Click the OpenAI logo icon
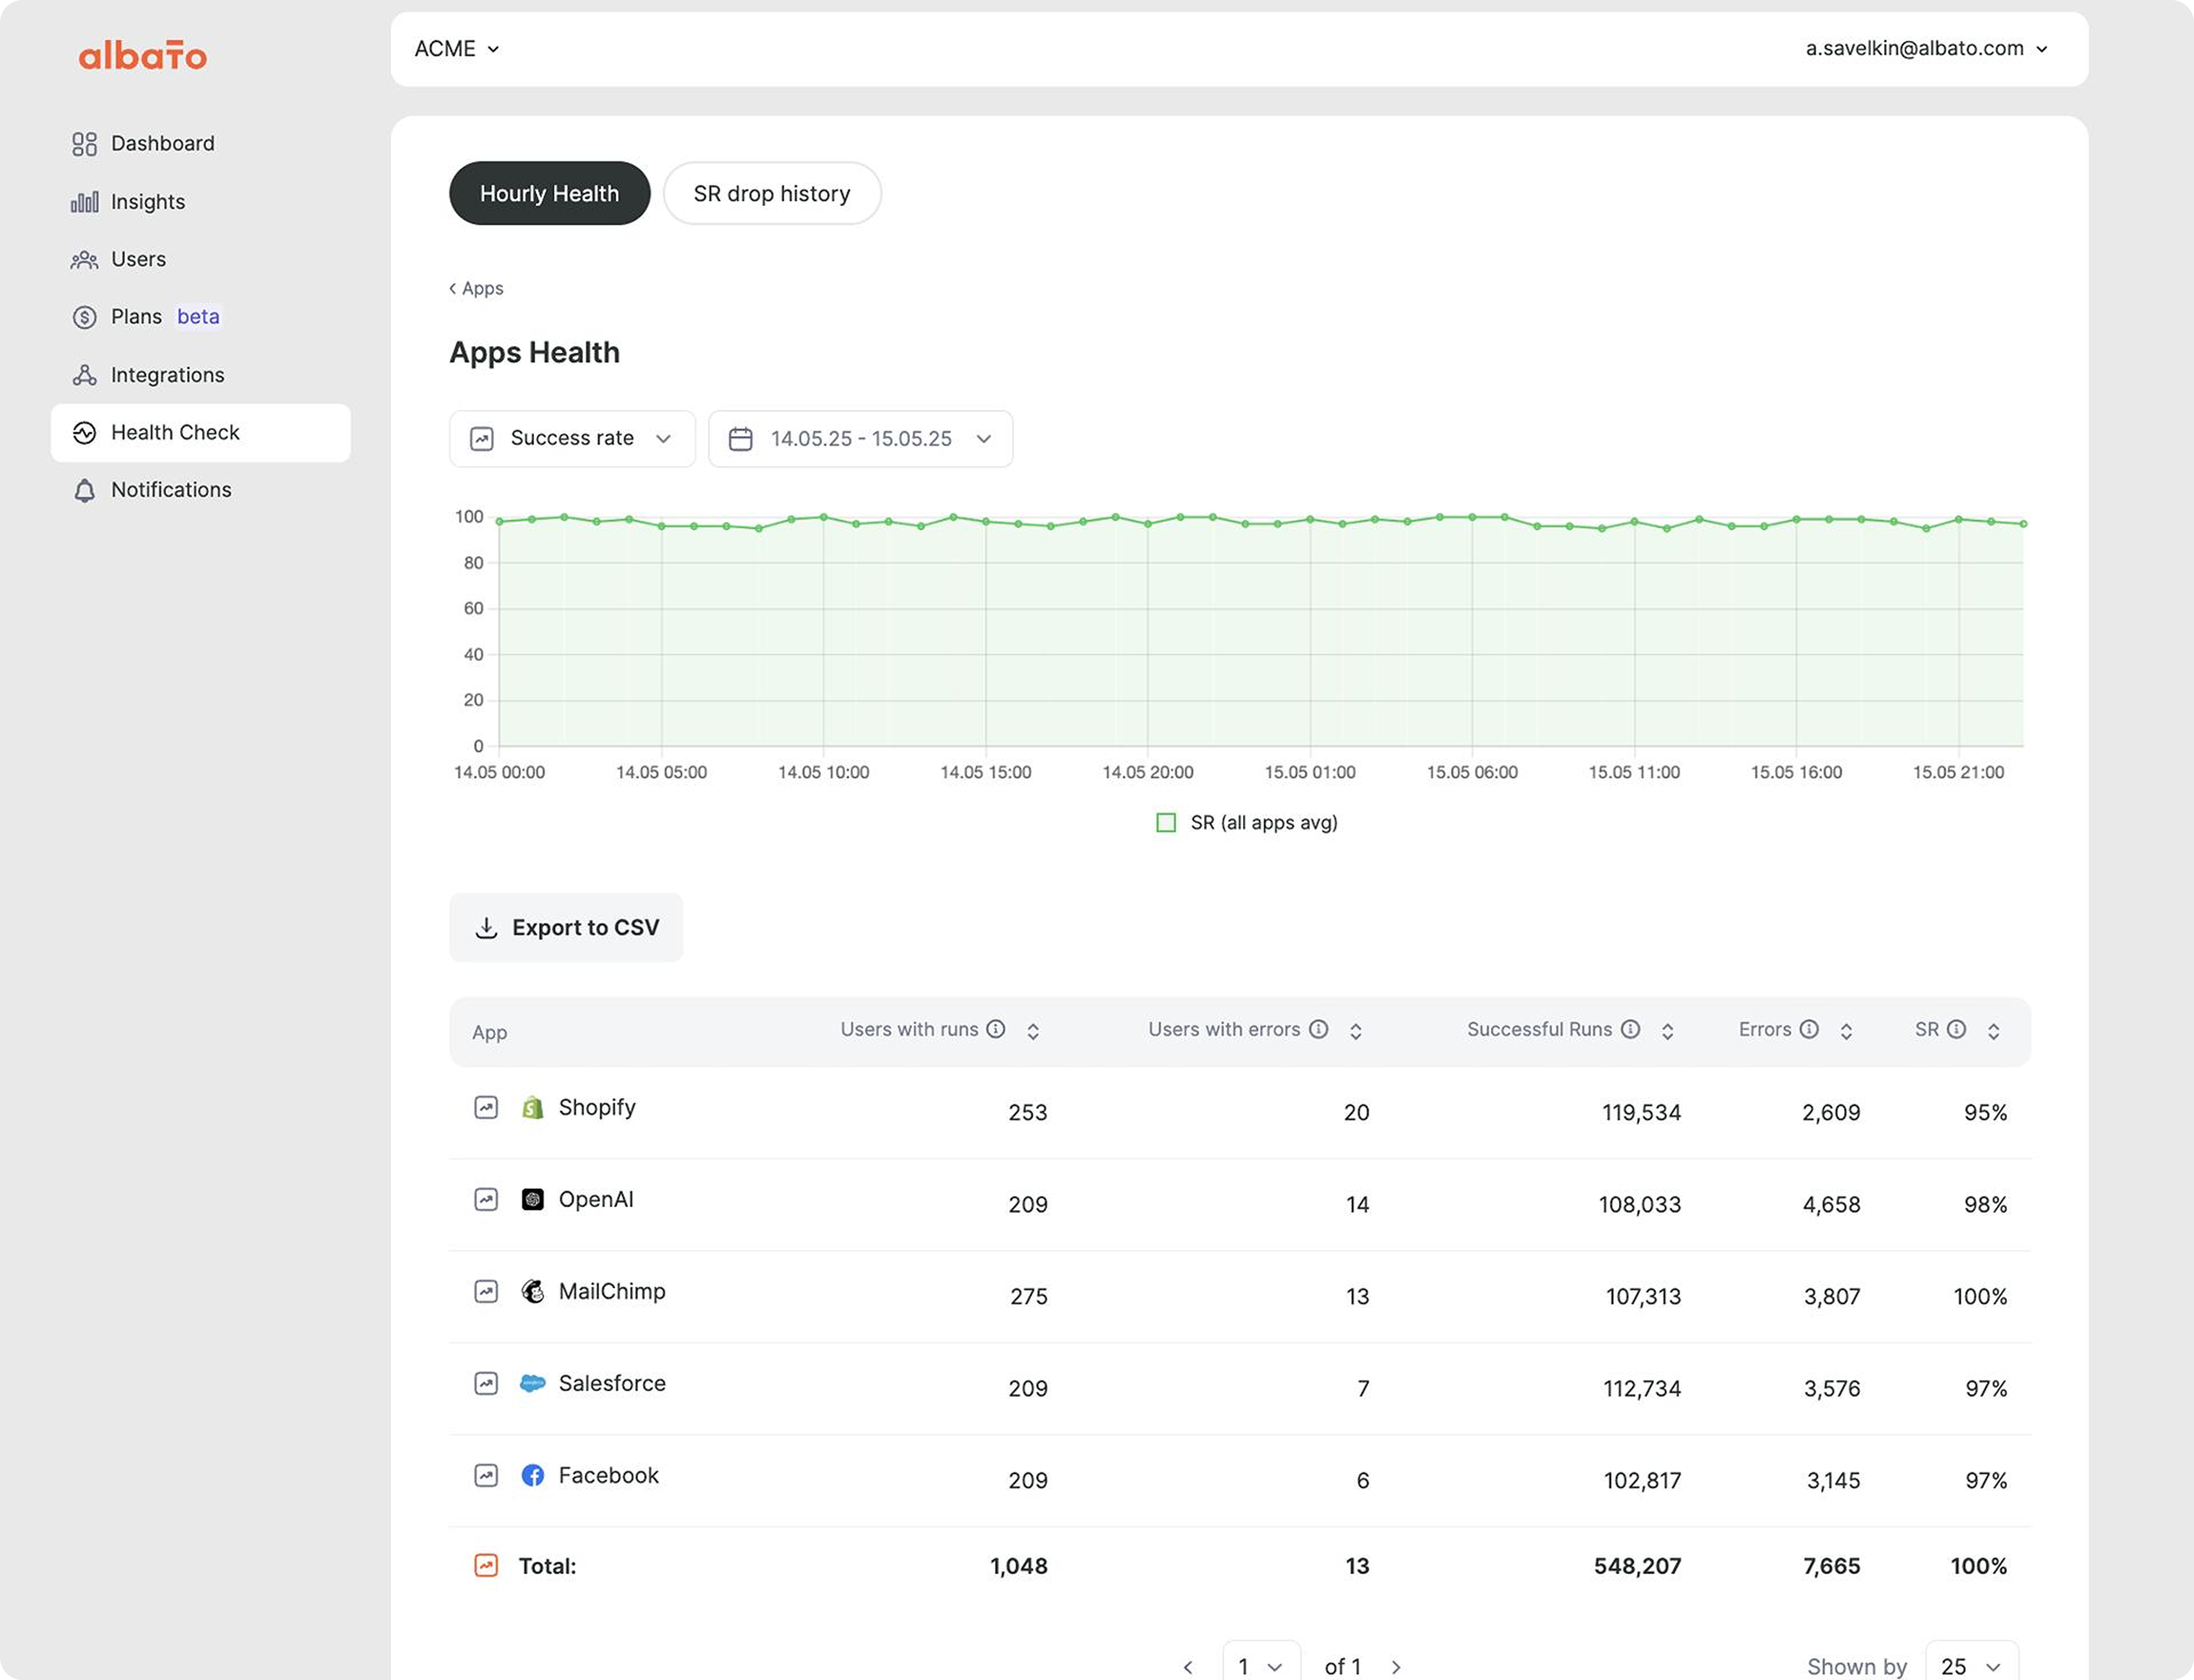The width and height of the screenshot is (2194, 1680). (x=533, y=1199)
